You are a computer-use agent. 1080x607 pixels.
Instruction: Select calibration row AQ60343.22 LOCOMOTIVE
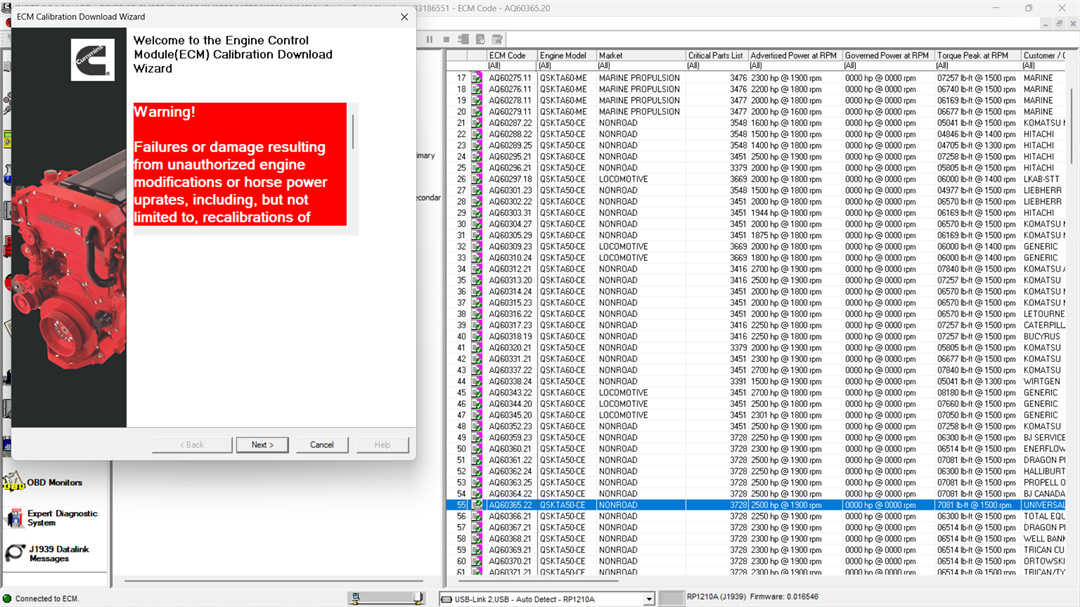tap(622, 393)
